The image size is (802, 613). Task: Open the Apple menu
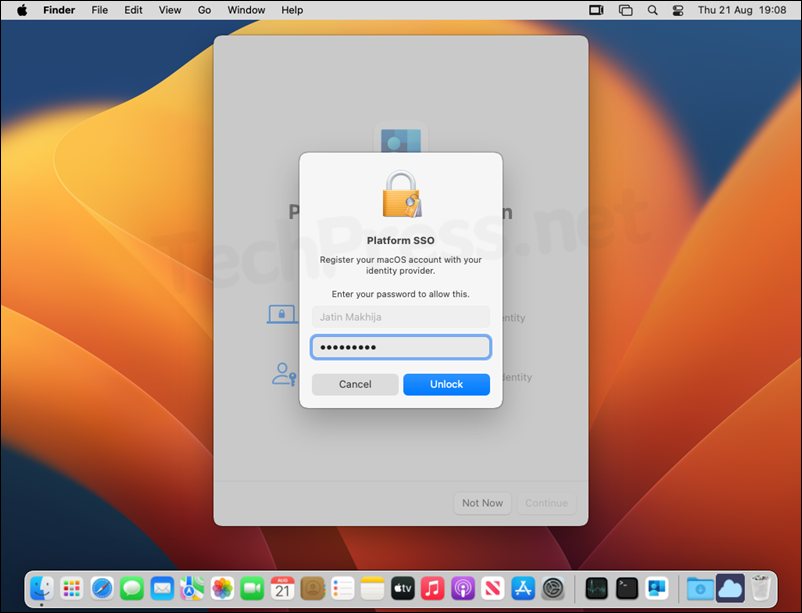(22, 10)
